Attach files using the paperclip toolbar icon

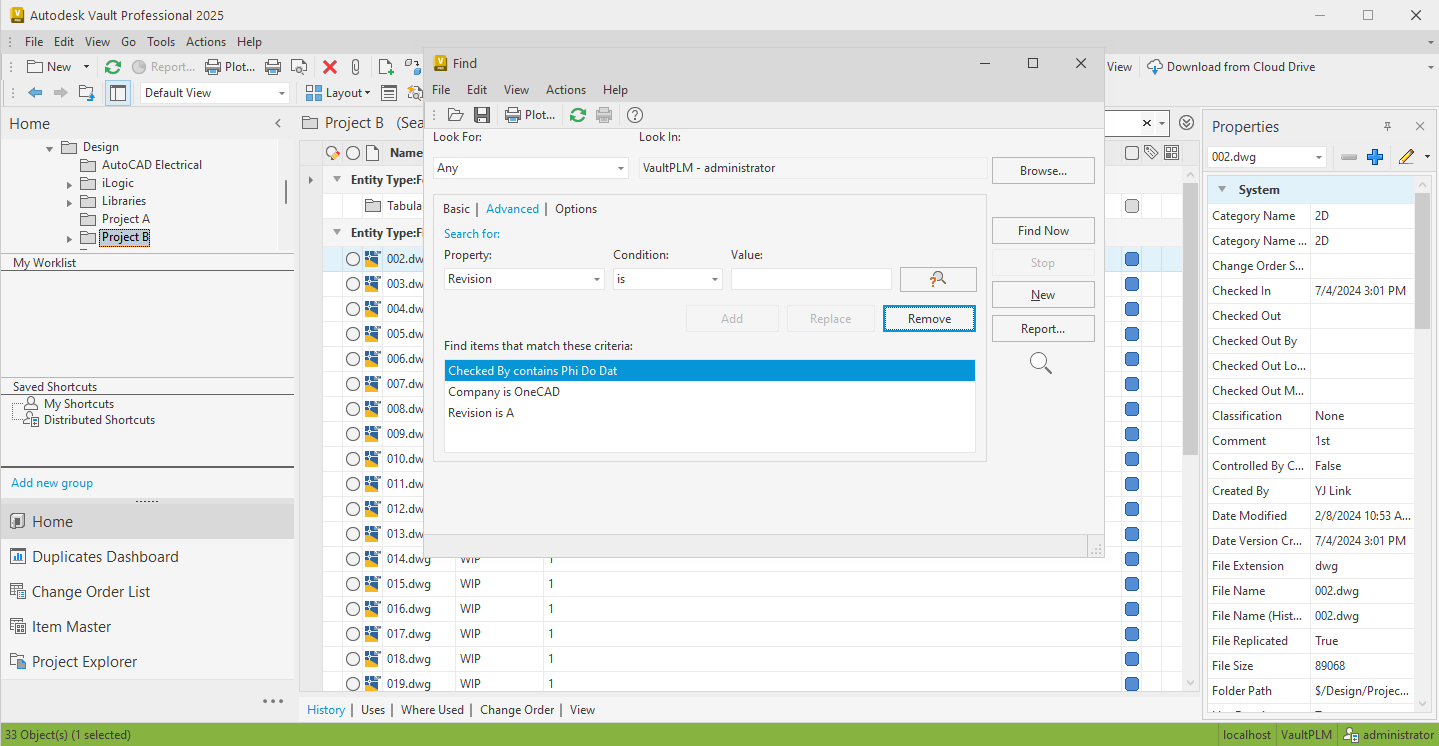(355, 67)
